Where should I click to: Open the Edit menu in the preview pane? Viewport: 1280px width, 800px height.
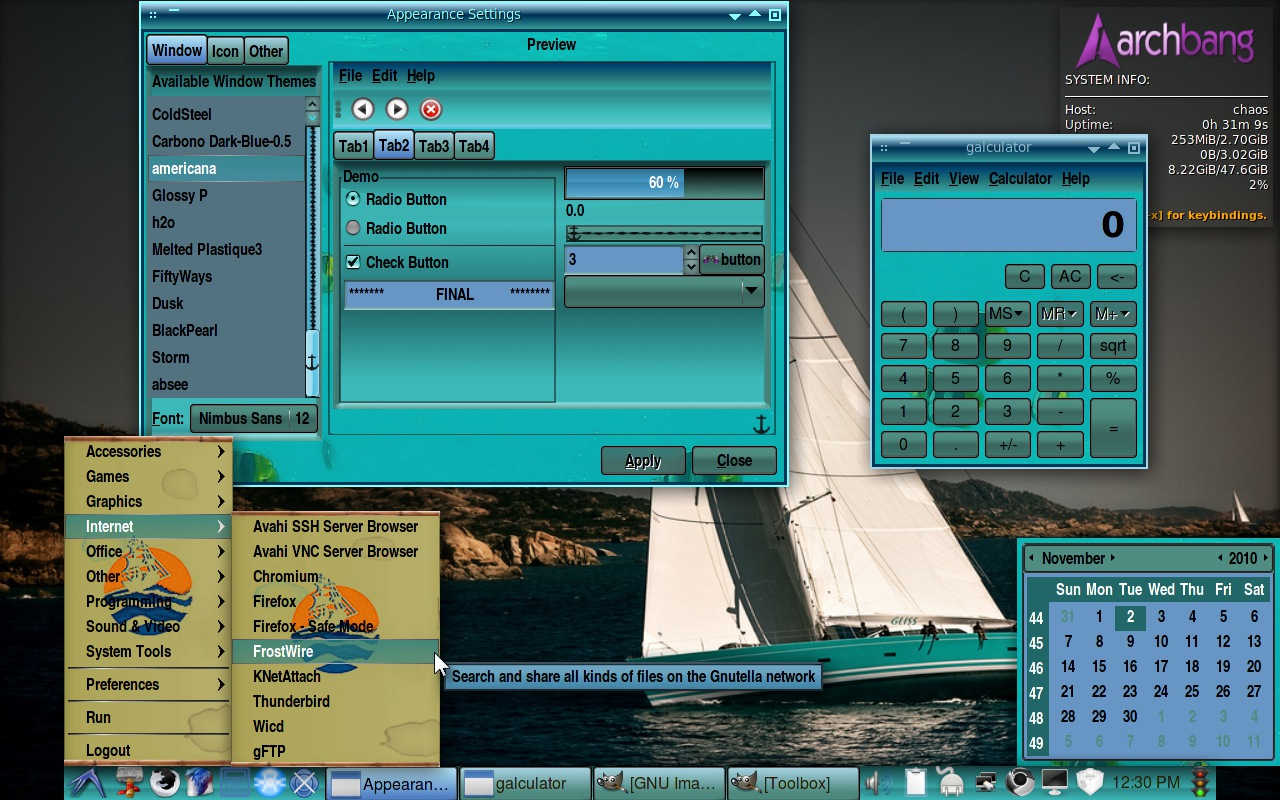(x=385, y=75)
